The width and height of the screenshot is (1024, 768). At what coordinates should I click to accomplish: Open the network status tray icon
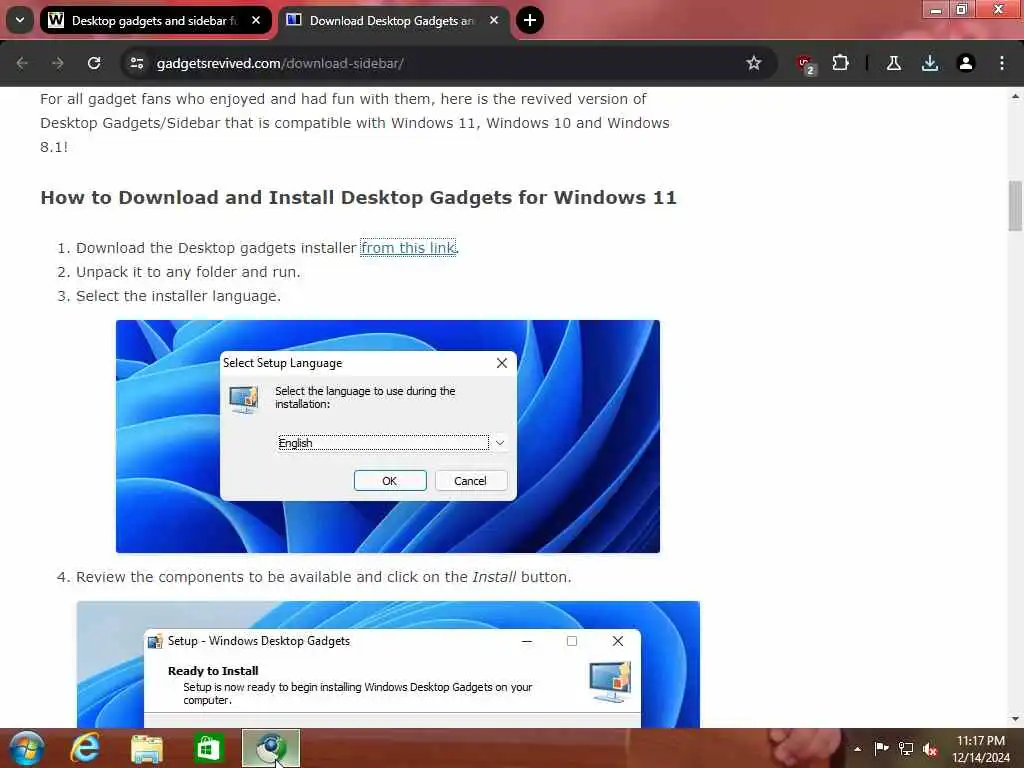coord(906,748)
